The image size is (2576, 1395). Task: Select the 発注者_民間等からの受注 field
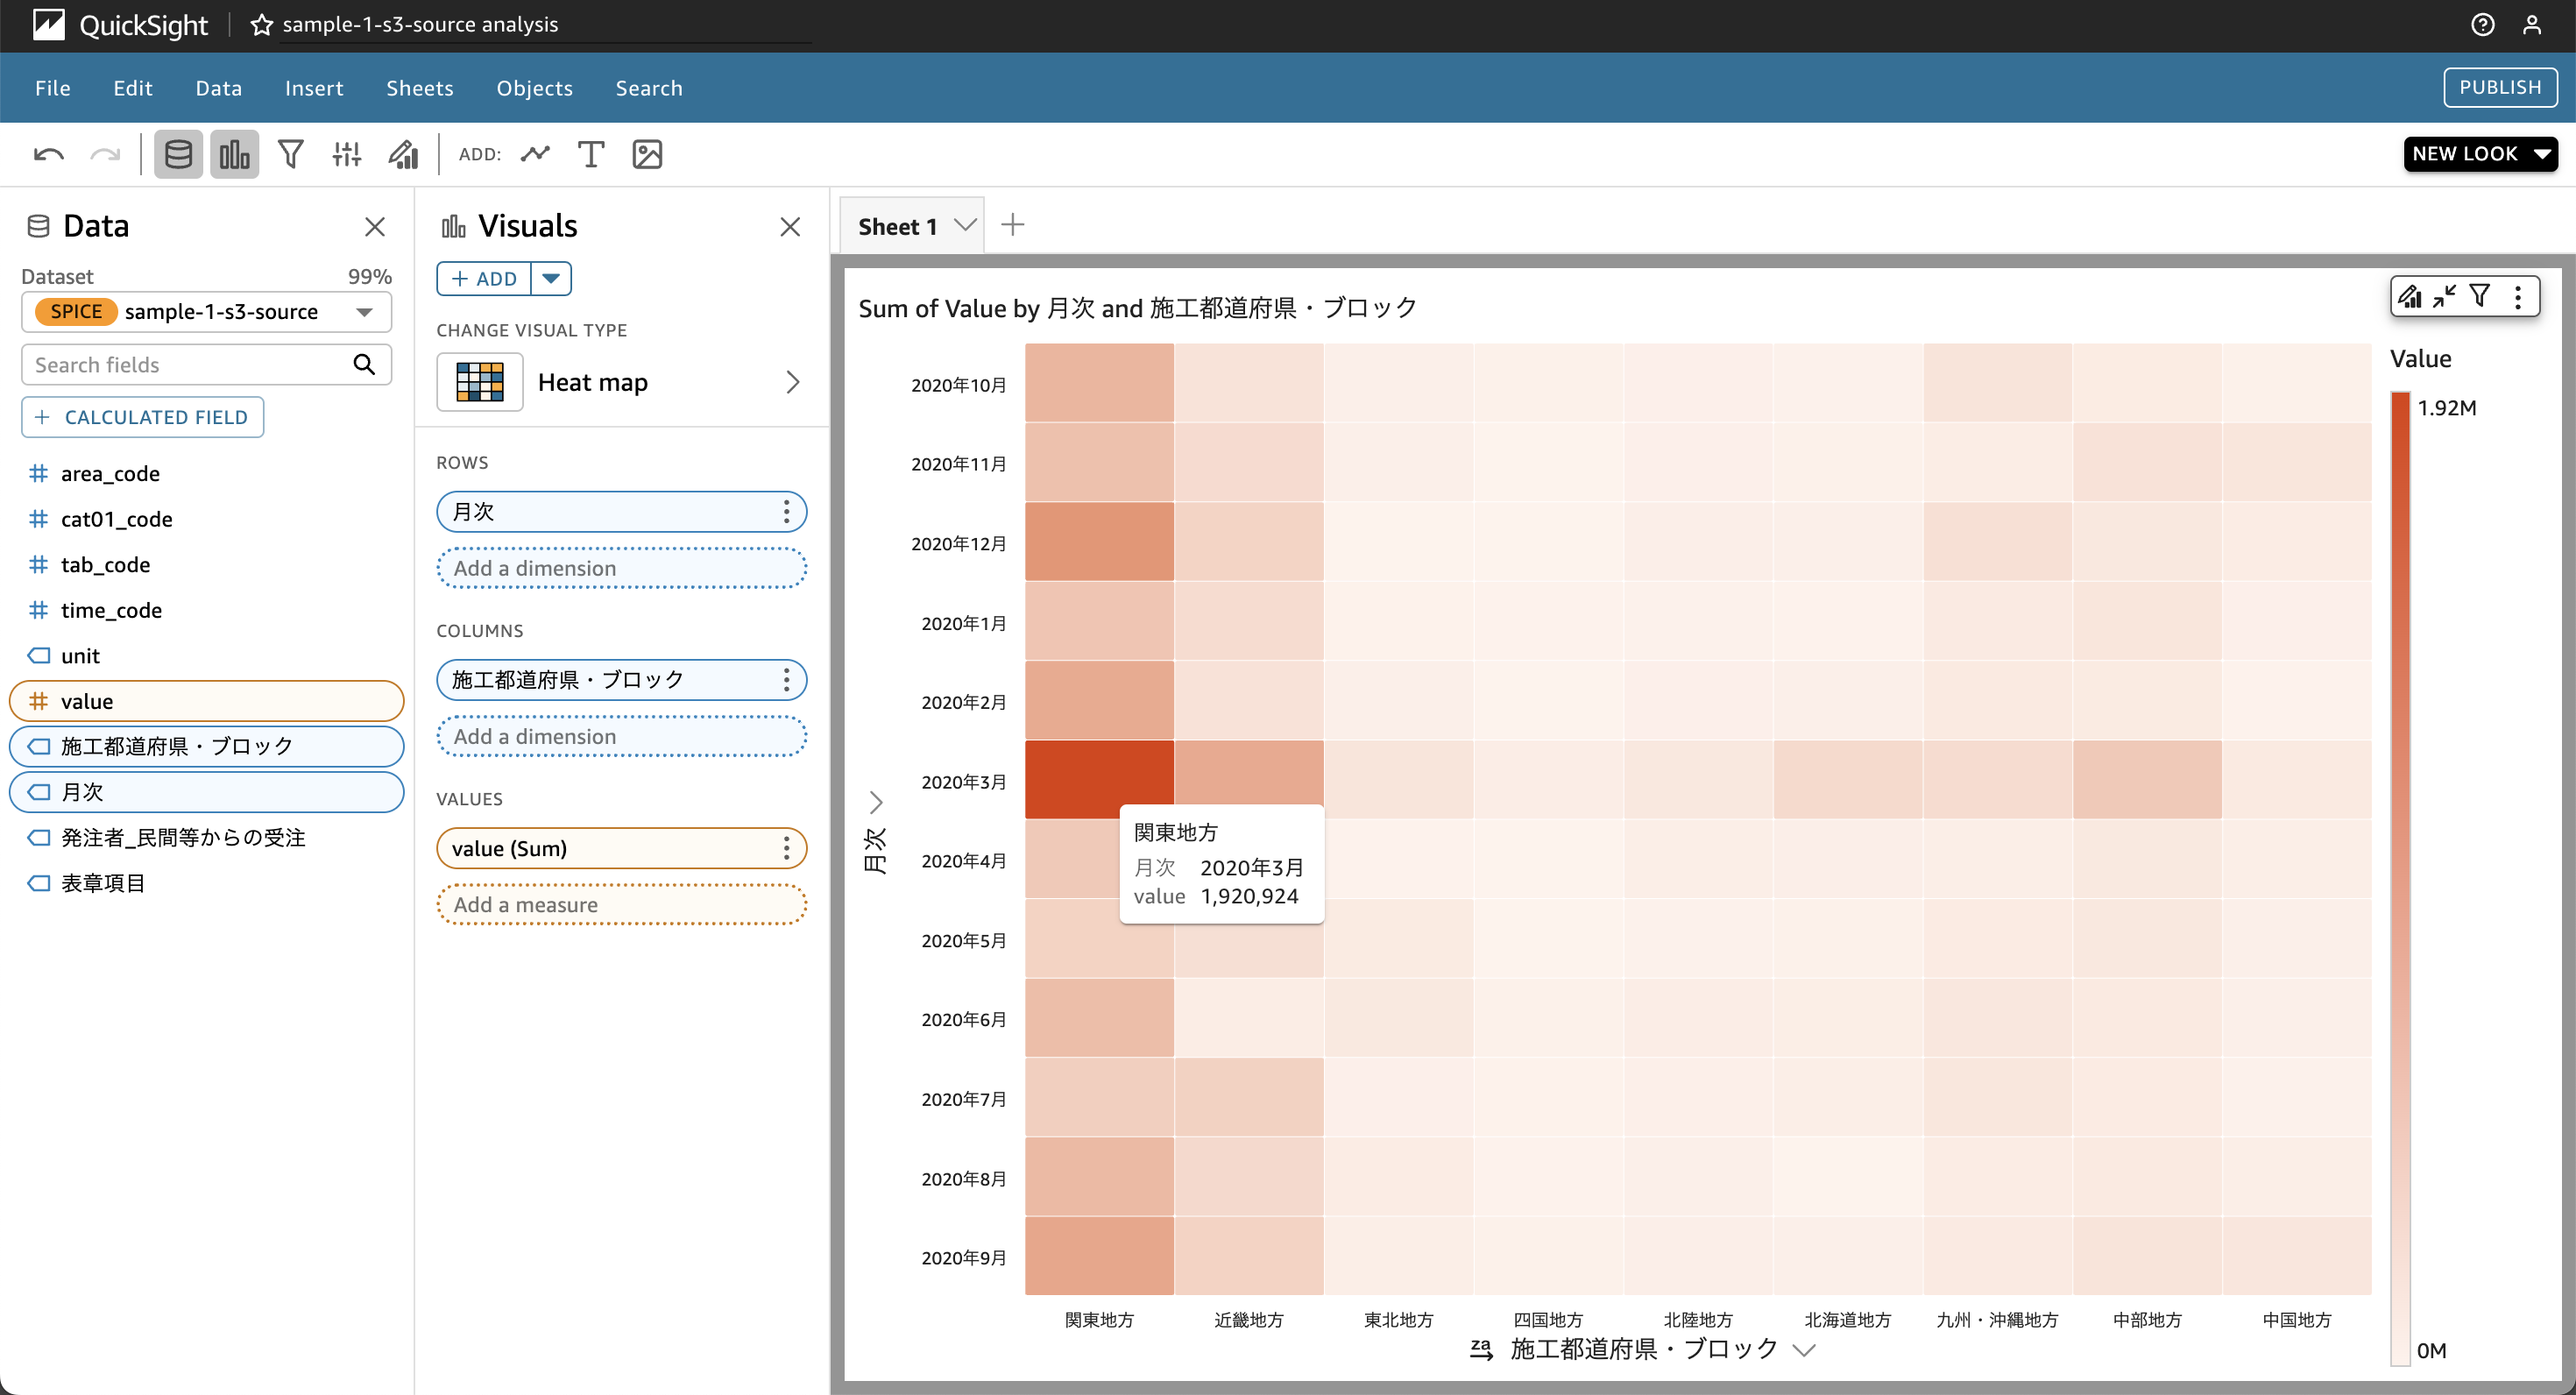[x=207, y=838]
